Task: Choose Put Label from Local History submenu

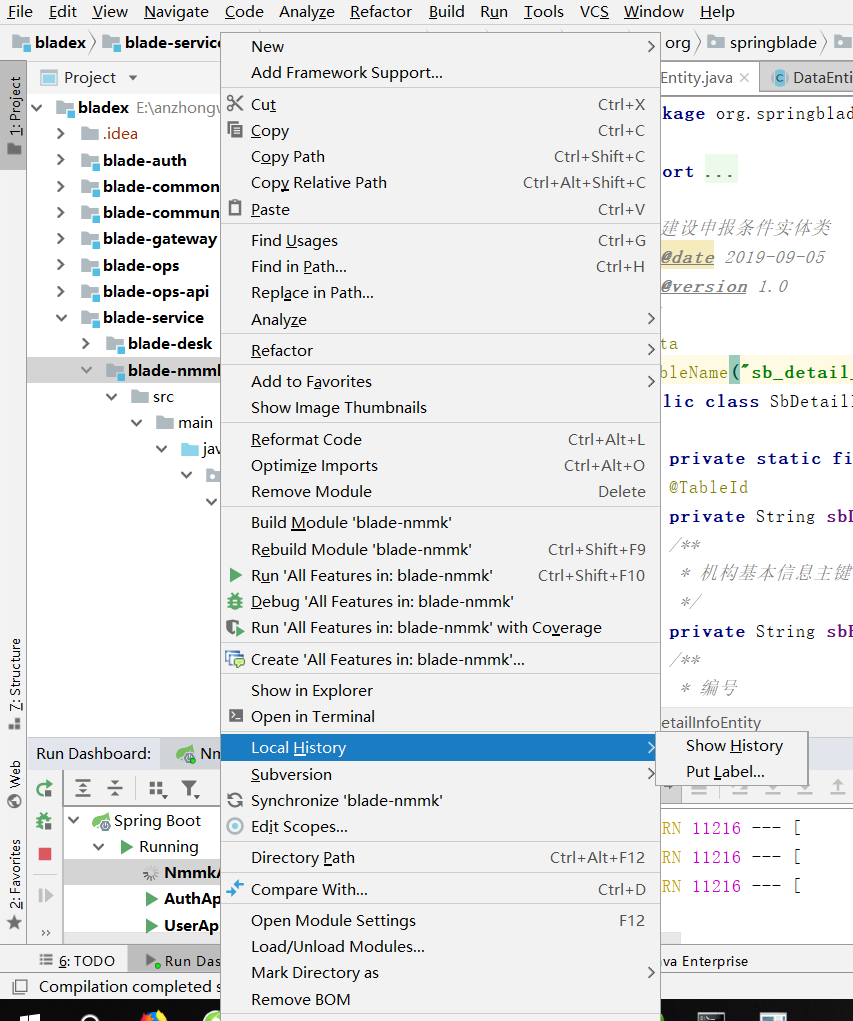Action: point(724,772)
